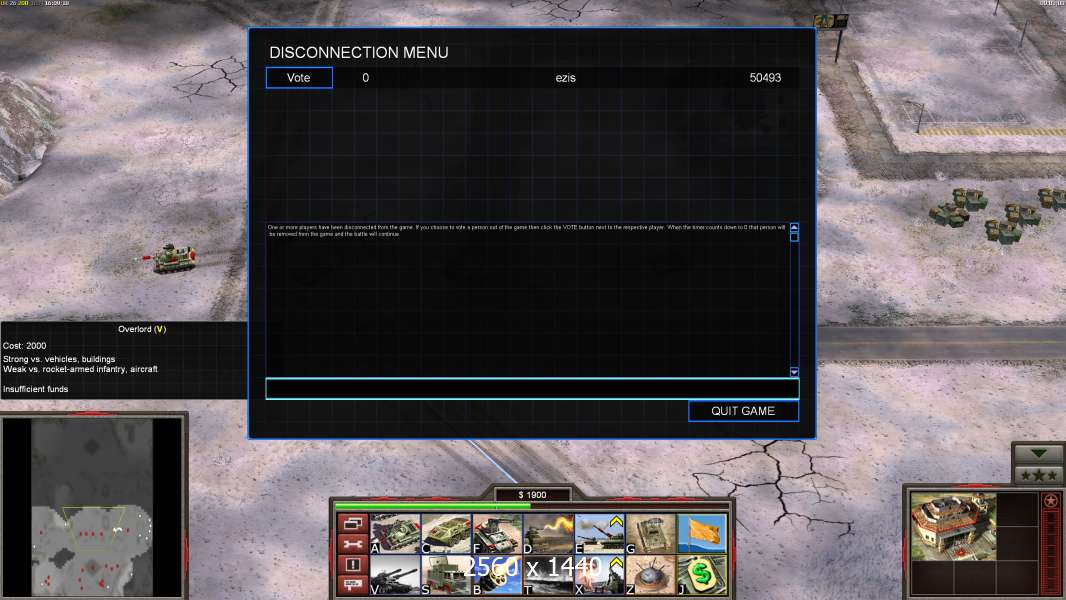
Task: Set rally point with the orange flag icon
Action: pyautogui.click(x=702, y=533)
